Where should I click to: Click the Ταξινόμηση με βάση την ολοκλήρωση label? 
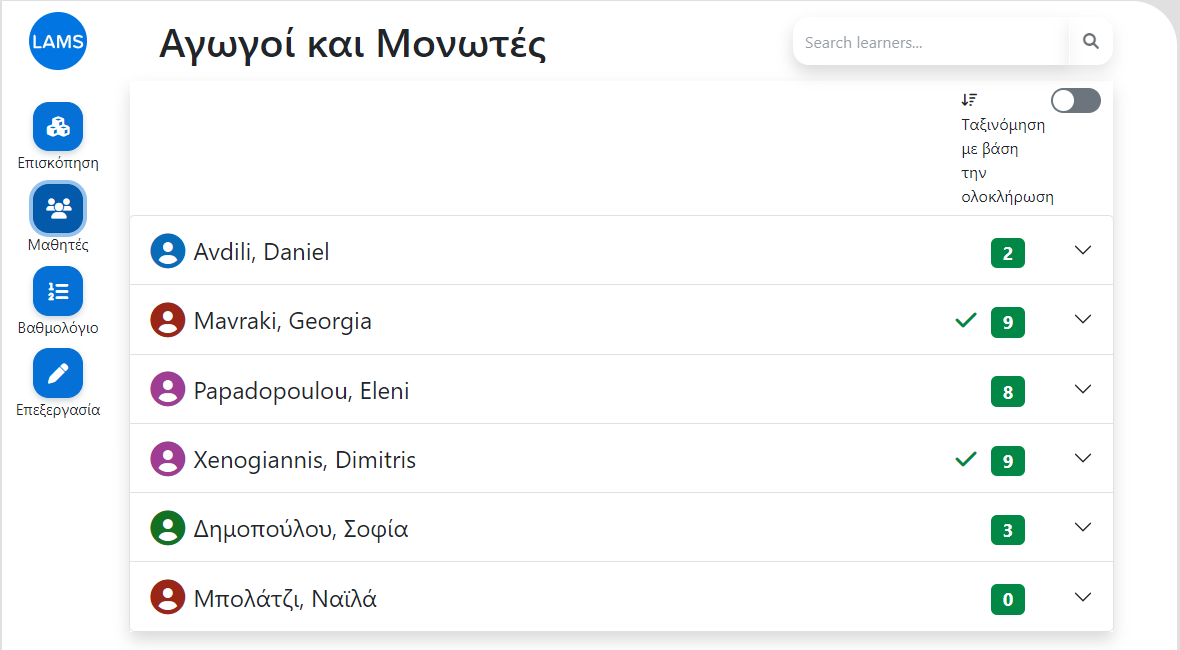coord(1007,161)
